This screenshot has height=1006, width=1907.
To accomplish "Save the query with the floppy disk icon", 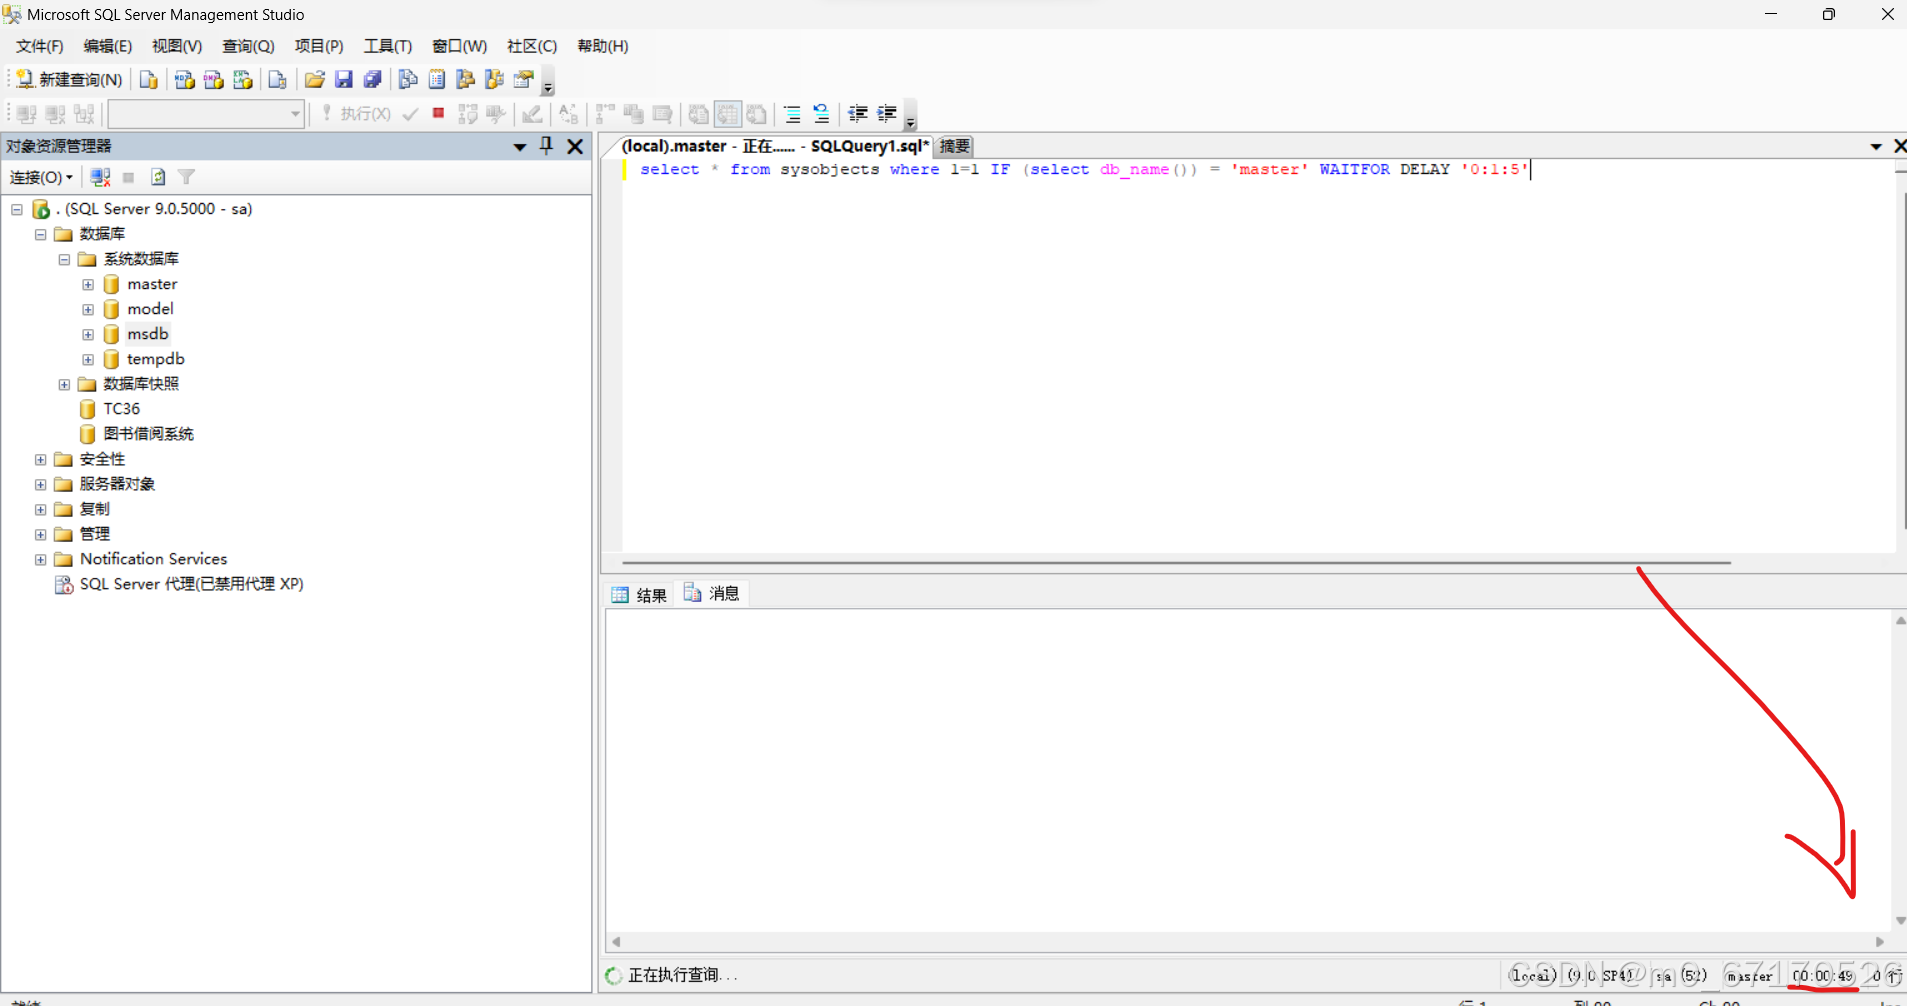I will click(x=343, y=80).
